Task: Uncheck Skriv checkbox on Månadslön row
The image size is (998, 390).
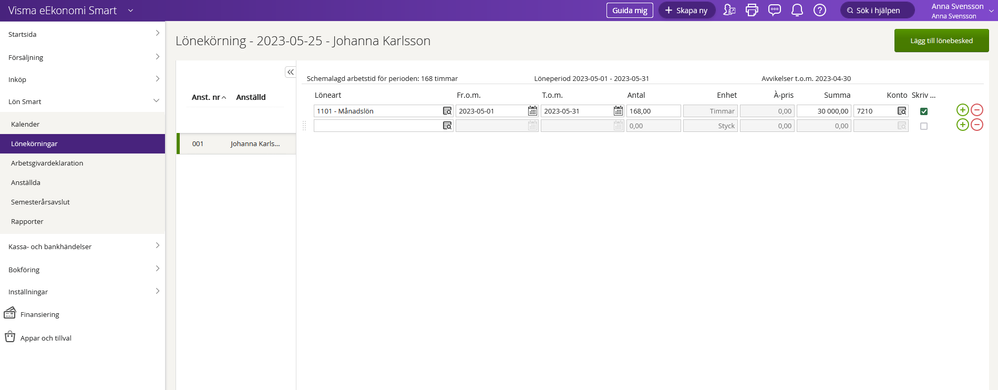Action: click(x=924, y=111)
